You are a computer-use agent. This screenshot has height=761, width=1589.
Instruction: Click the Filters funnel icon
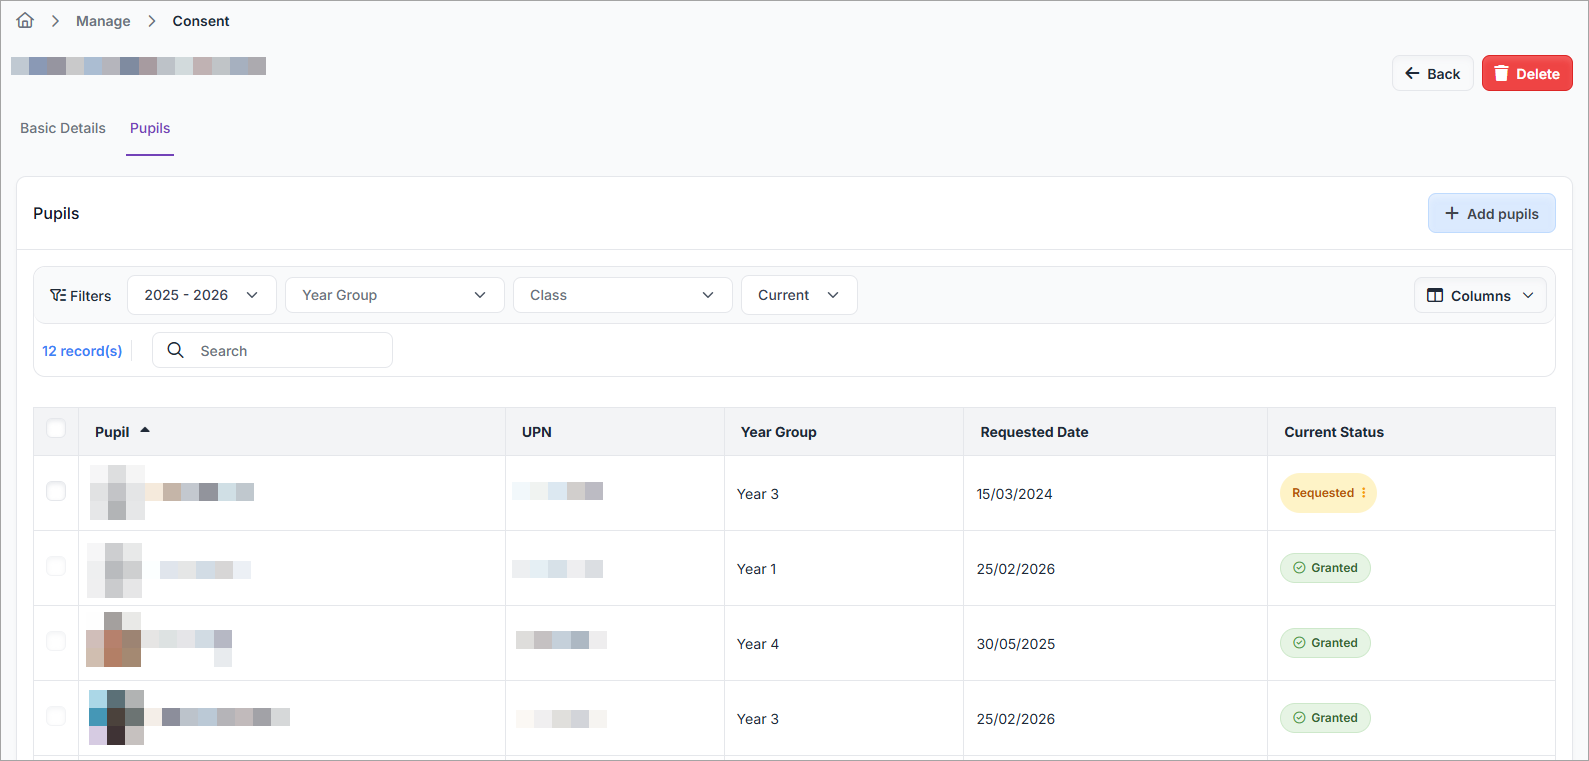click(58, 296)
